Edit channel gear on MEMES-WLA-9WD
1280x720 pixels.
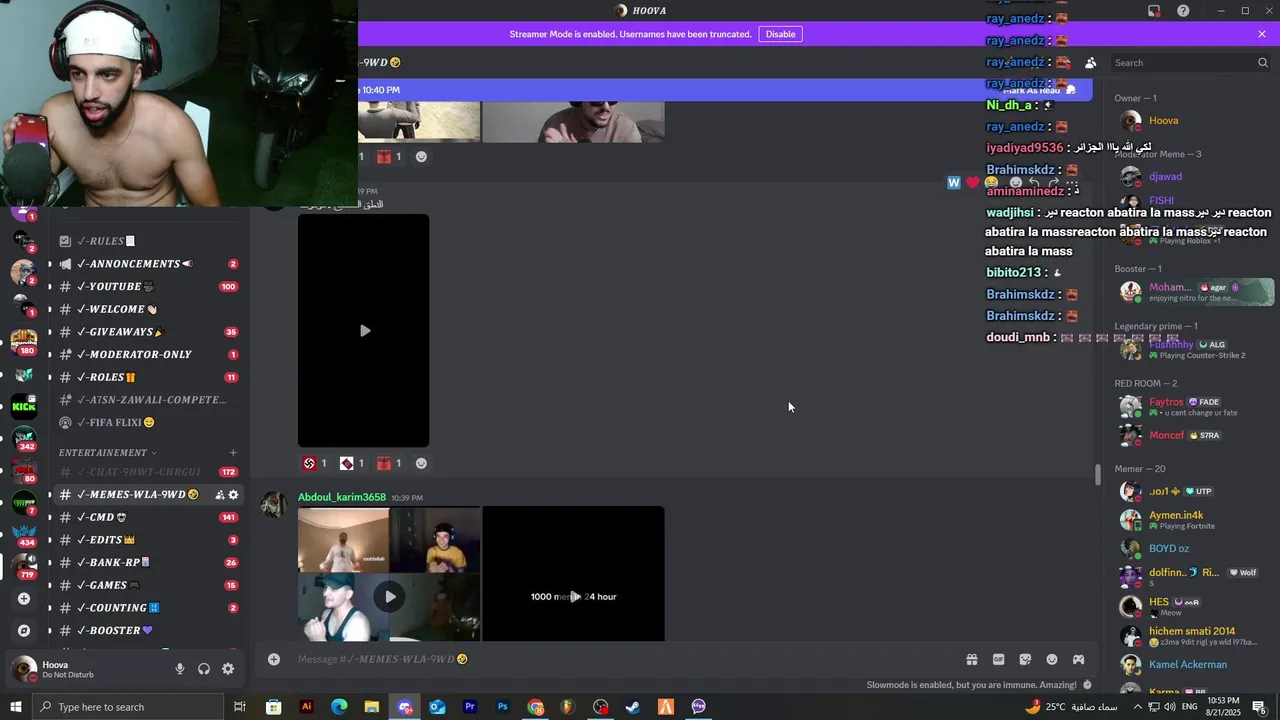coord(234,495)
